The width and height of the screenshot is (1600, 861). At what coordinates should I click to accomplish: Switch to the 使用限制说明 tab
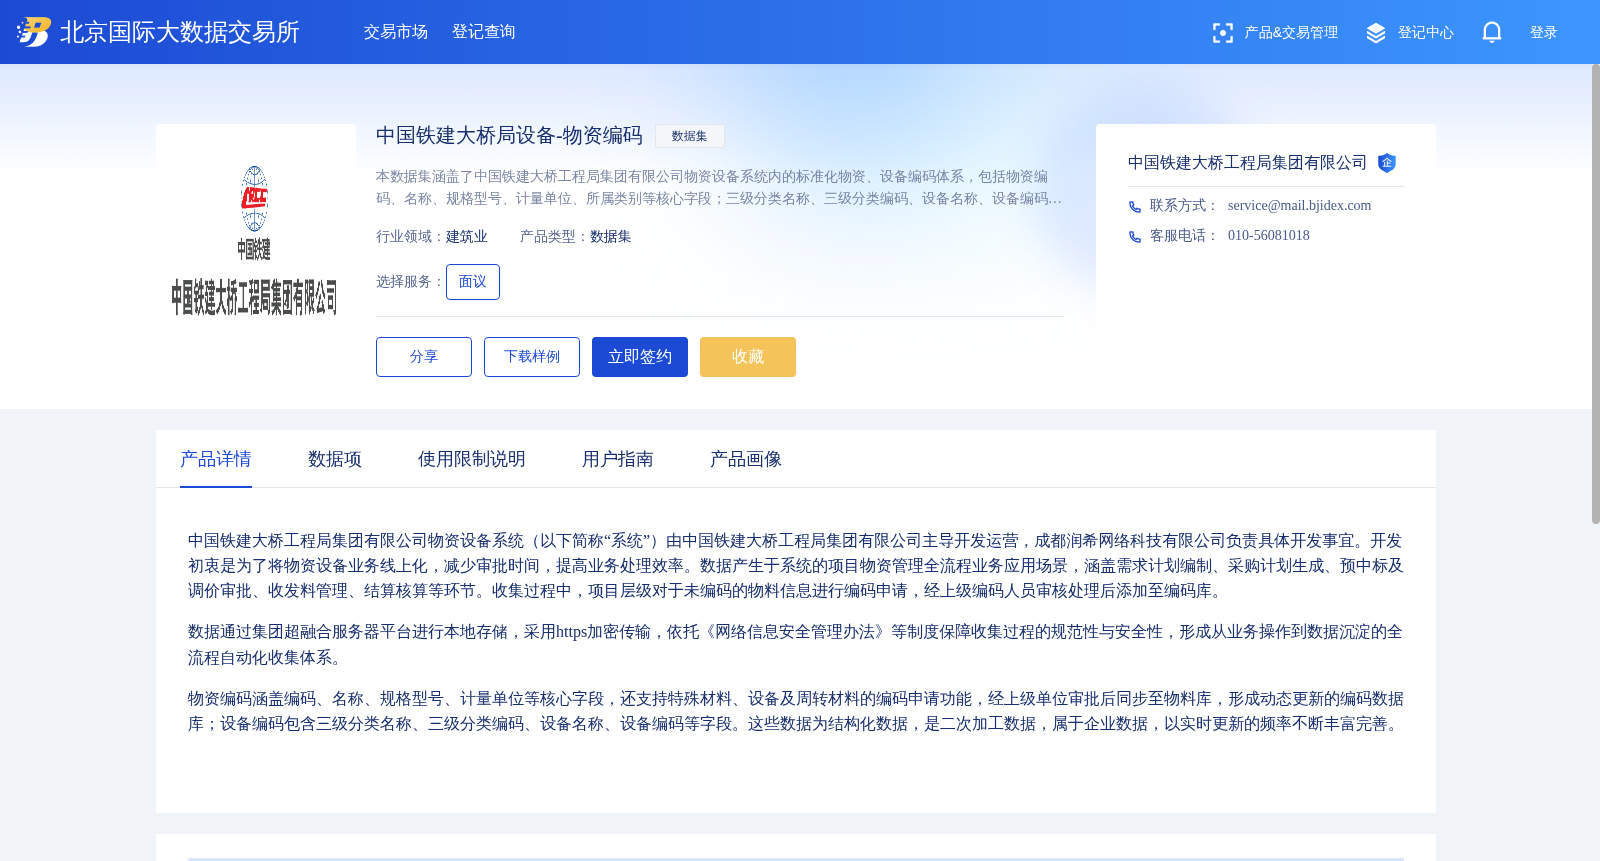tap(472, 459)
